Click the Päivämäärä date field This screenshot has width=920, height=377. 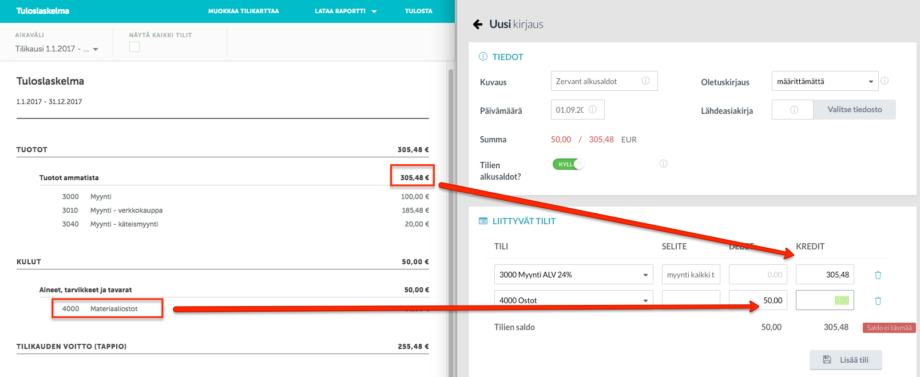click(578, 110)
